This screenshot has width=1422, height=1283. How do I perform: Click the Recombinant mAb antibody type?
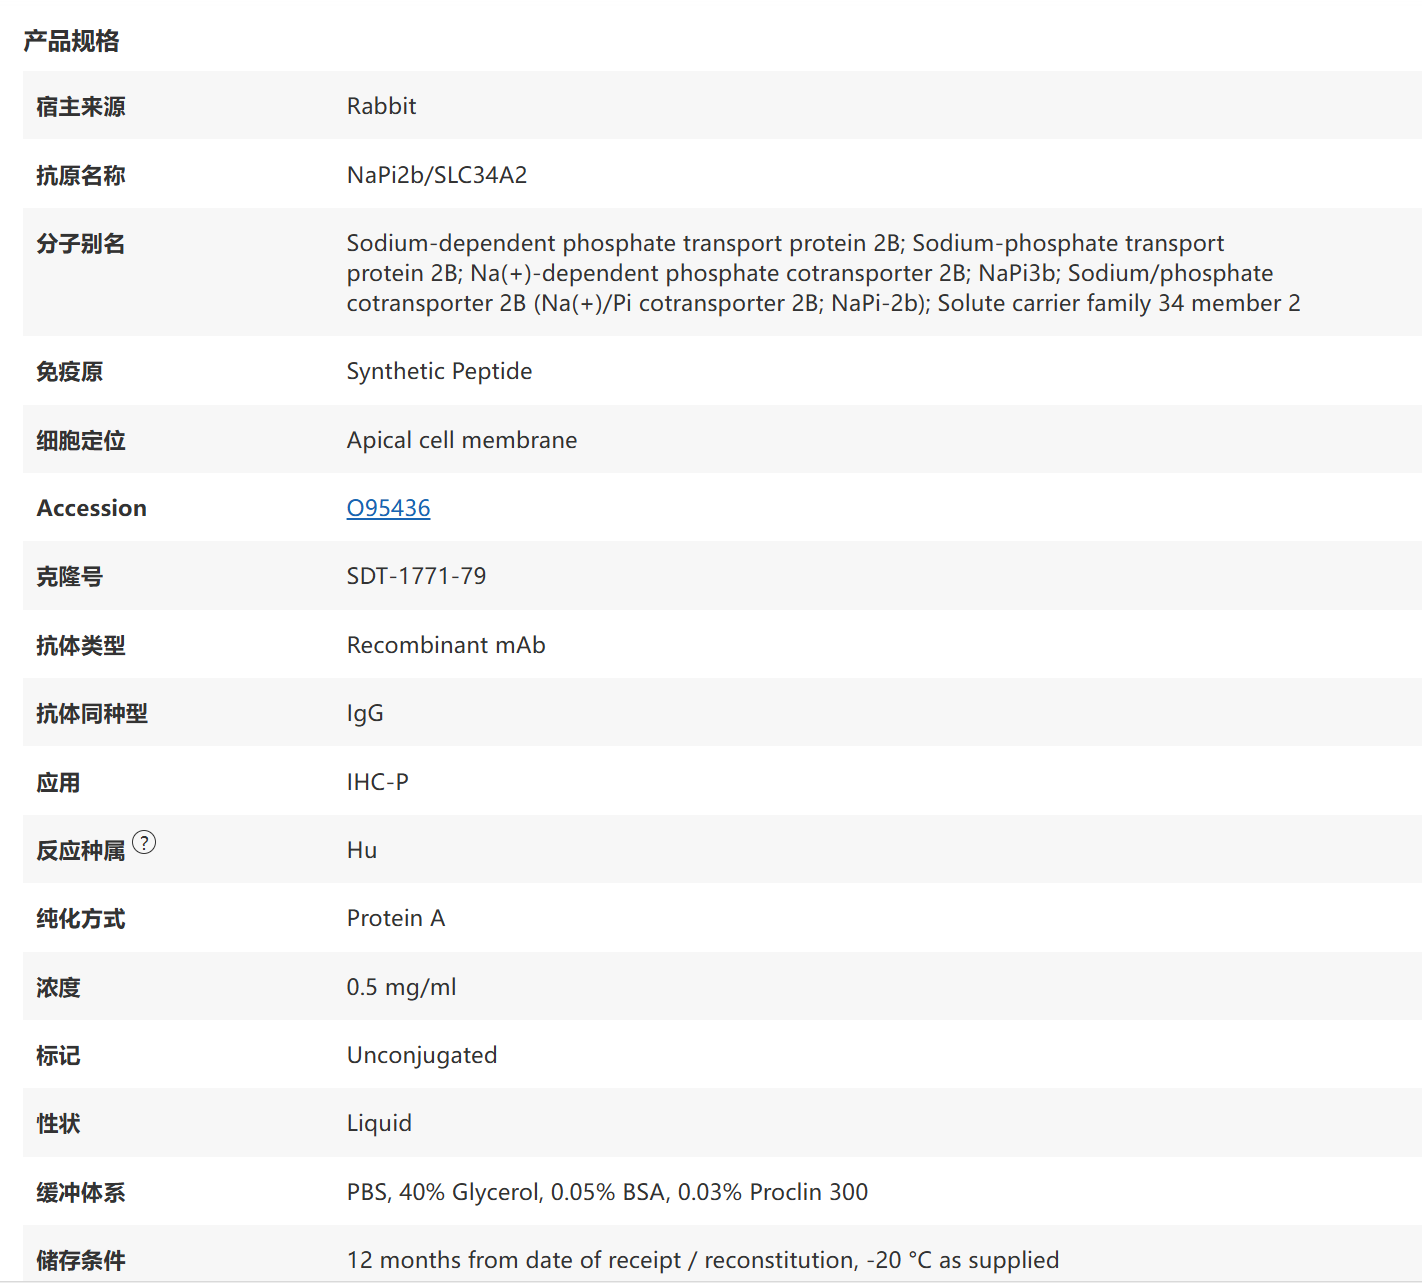tap(445, 645)
